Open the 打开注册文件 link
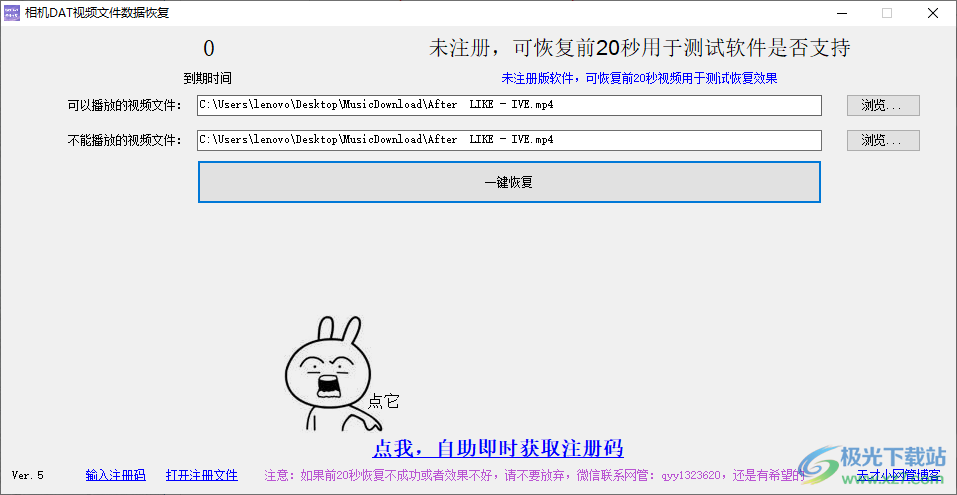Screen dimensions: 957x495 201,475
